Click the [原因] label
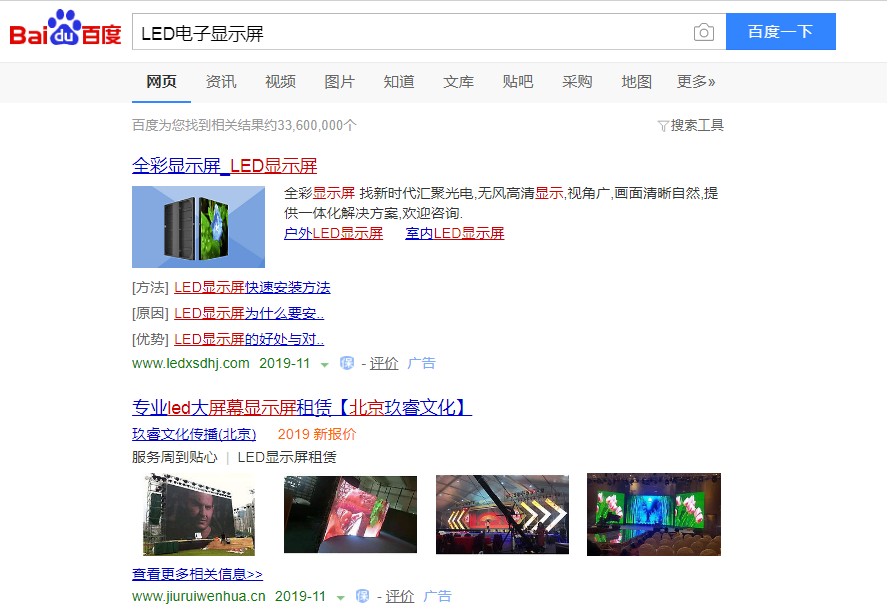This screenshot has width=887, height=616. coord(150,313)
